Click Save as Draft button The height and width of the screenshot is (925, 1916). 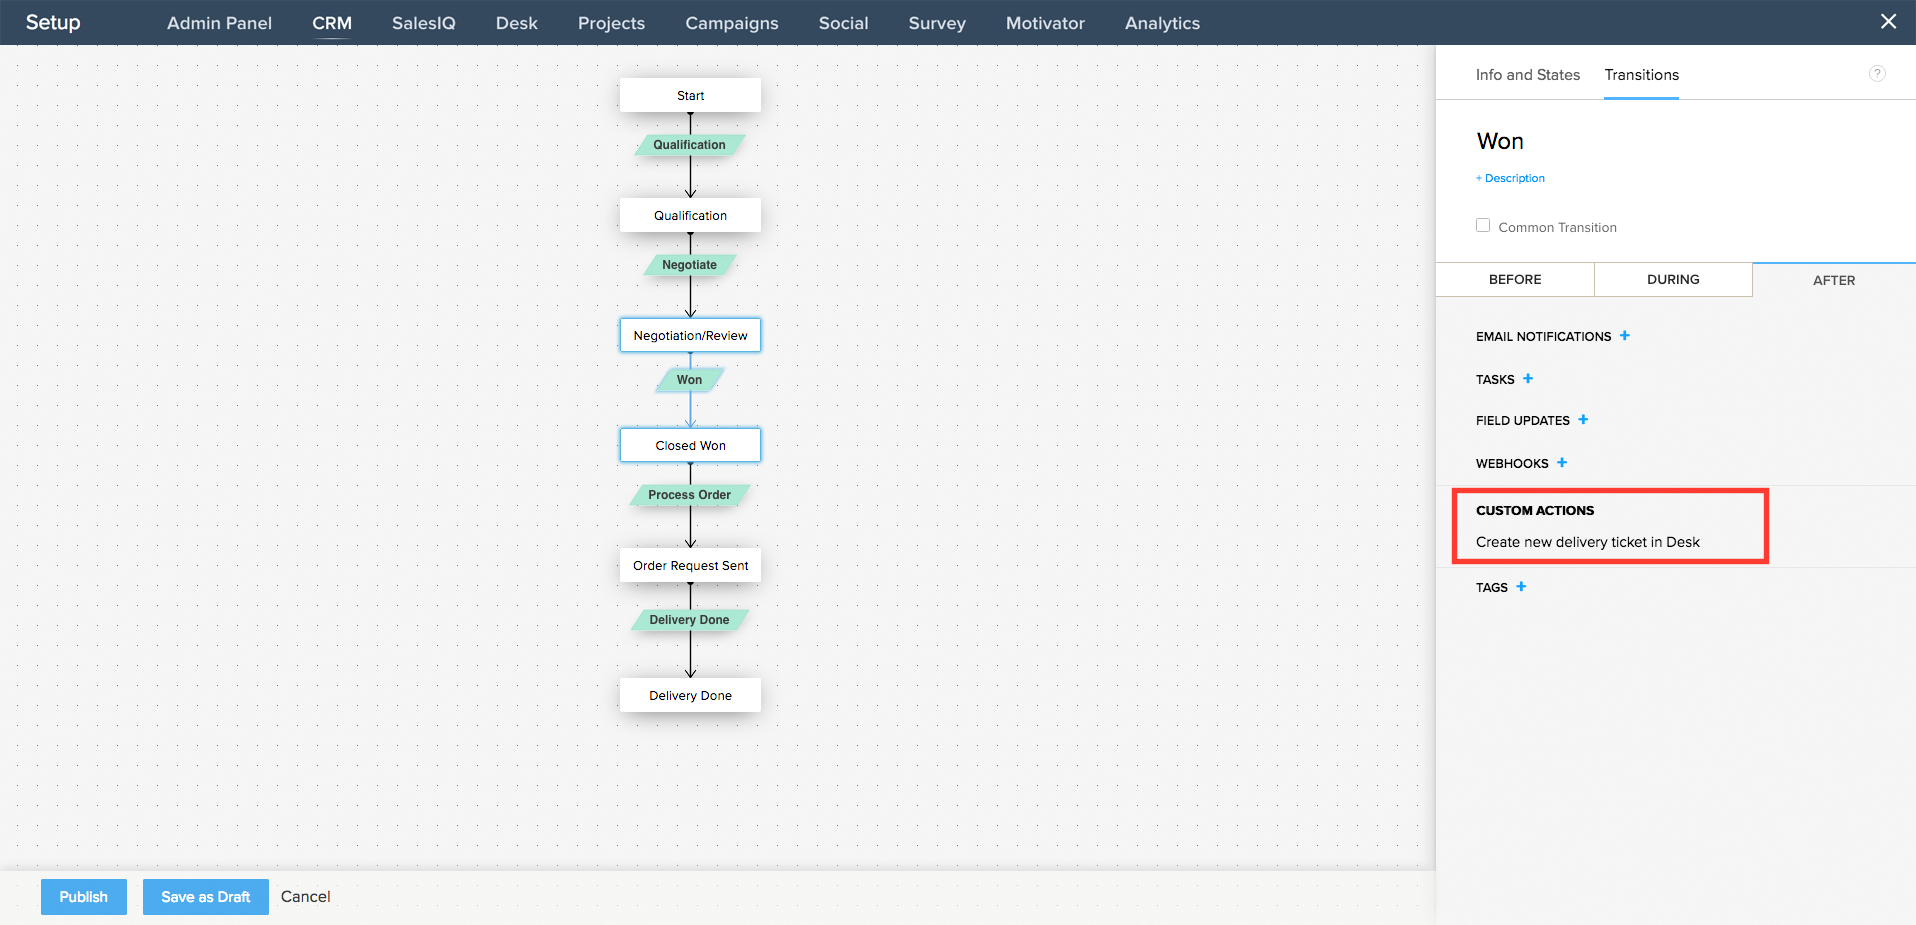coord(205,897)
